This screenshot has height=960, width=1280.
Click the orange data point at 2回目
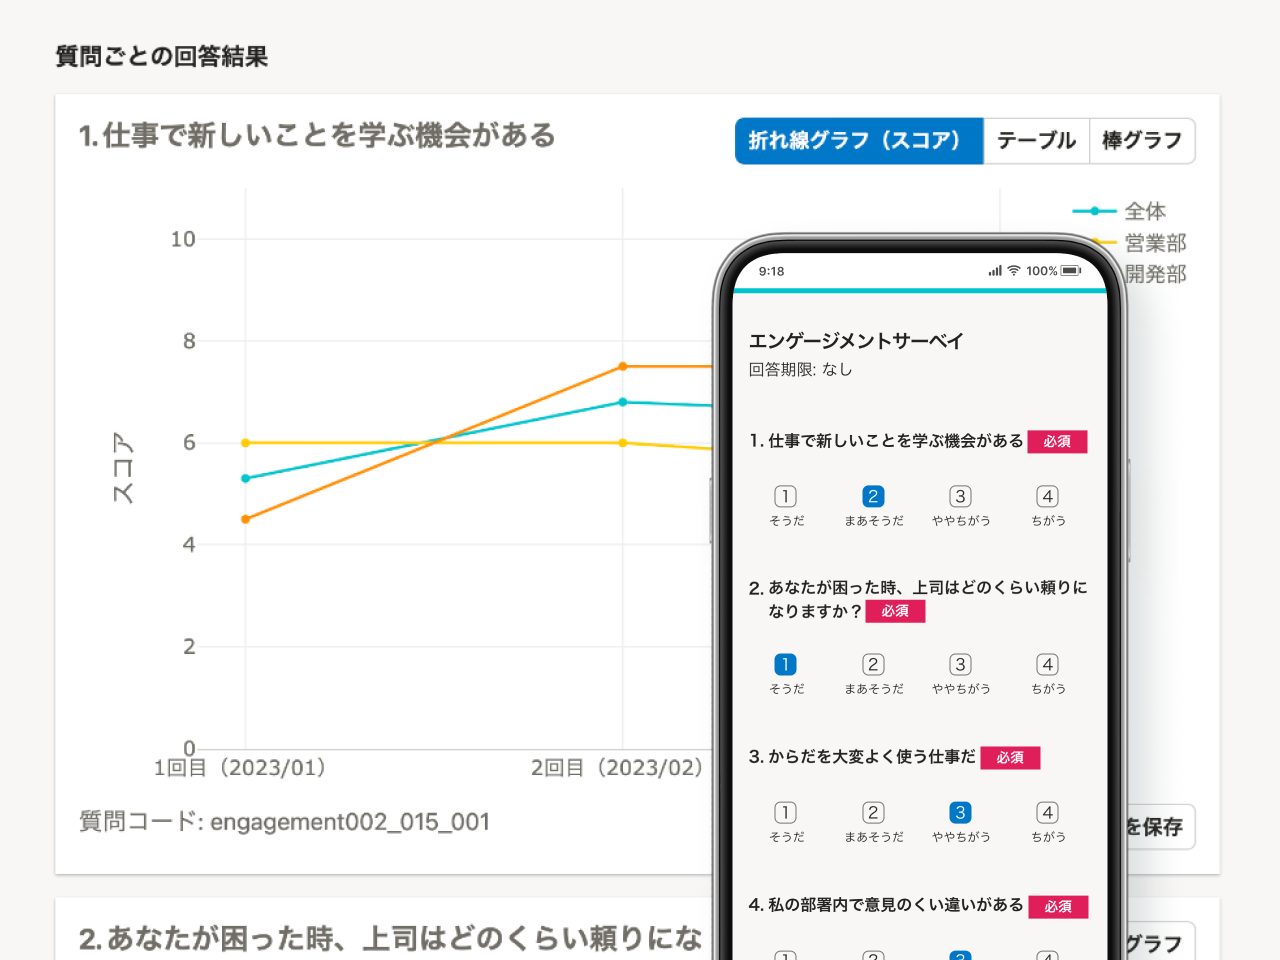621,366
